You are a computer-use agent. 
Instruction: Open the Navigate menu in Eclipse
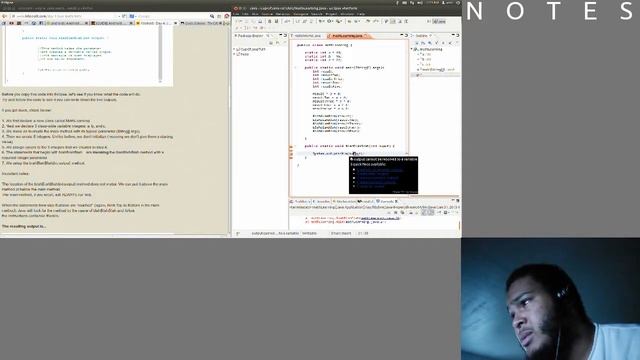click(x=301, y=14)
